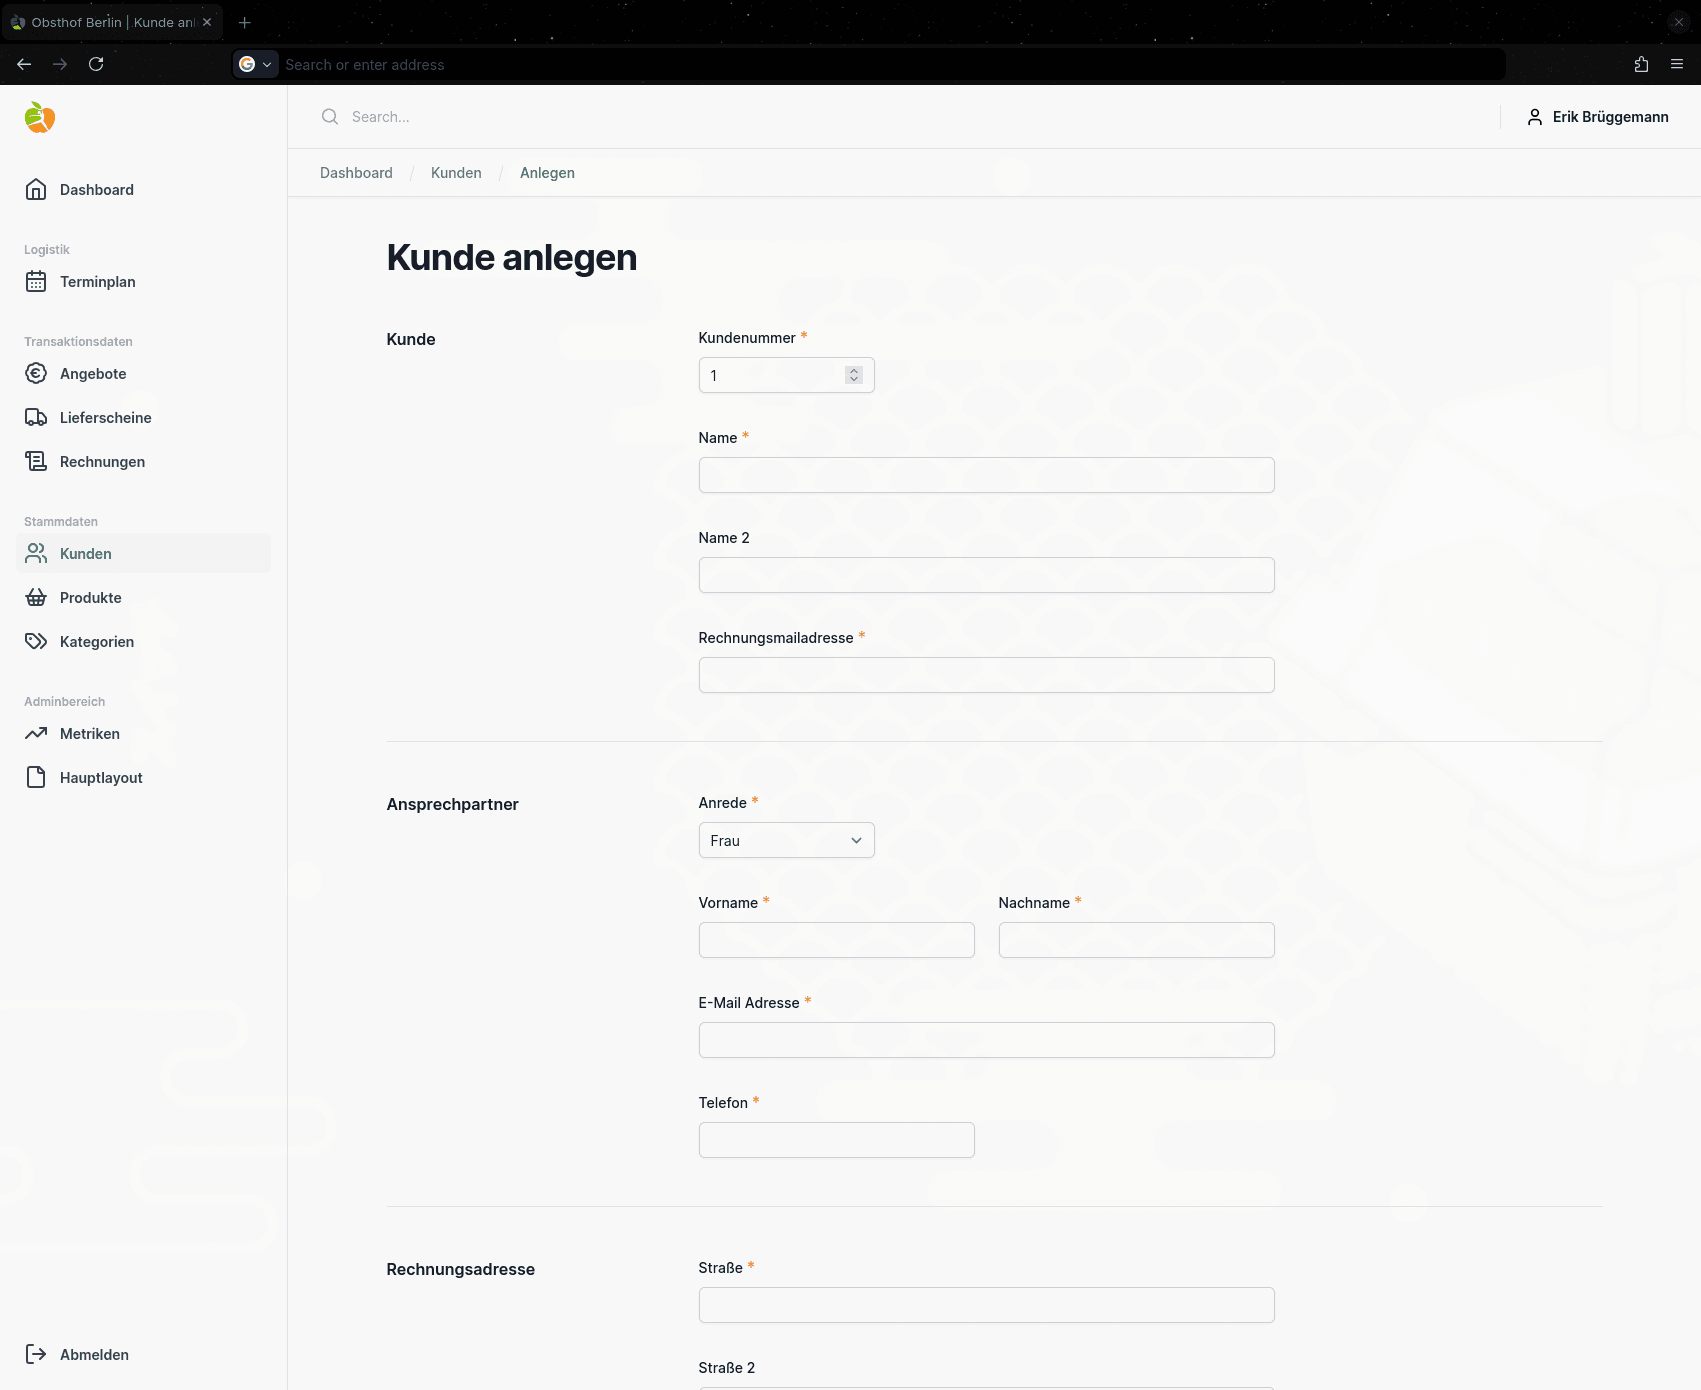Click the Dashboard breadcrumb link
Image resolution: width=1701 pixels, height=1390 pixels.
click(x=356, y=172)
